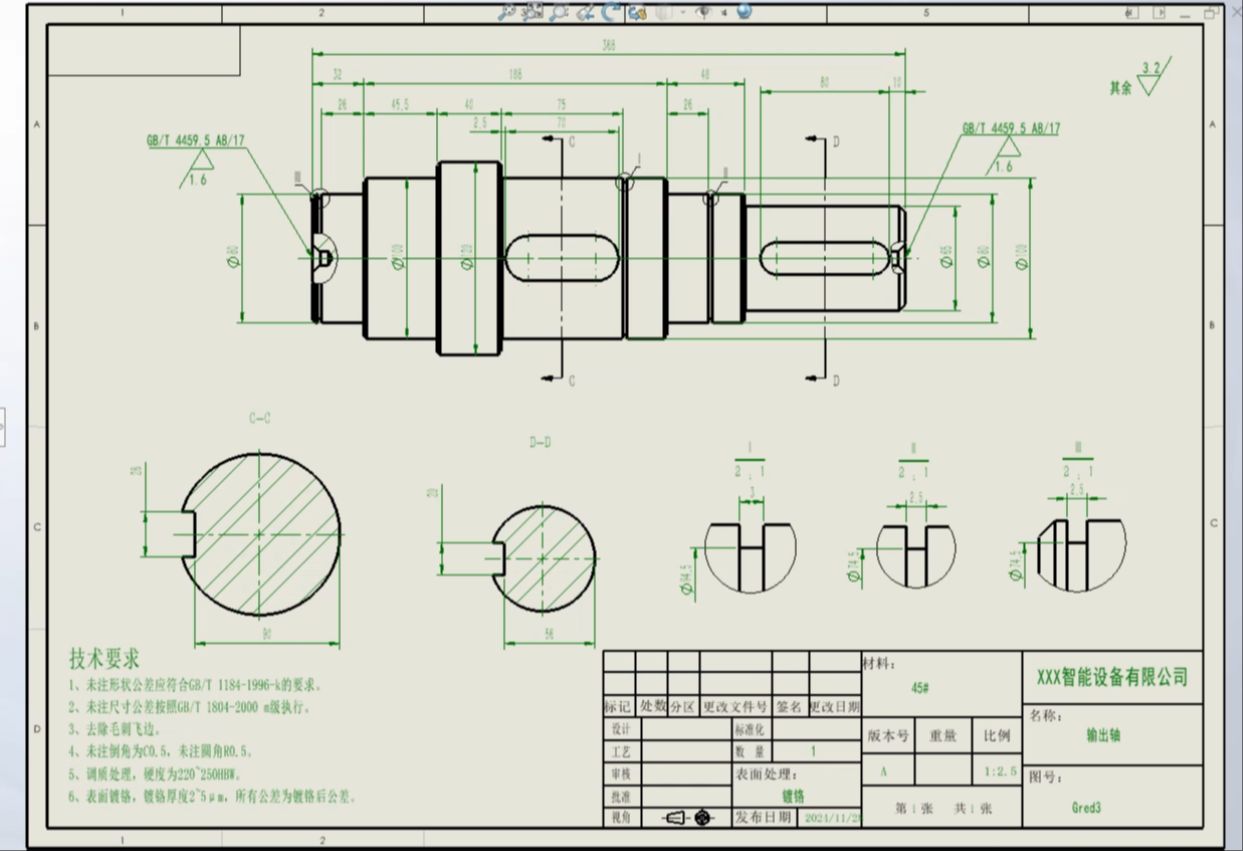Click the Zoom to Fit magnifier icon
1243x851 pixels.
507,12
